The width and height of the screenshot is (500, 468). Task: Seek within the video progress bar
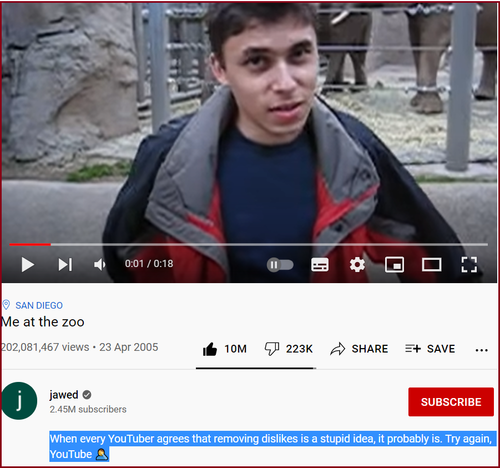[x=249, y=245]
